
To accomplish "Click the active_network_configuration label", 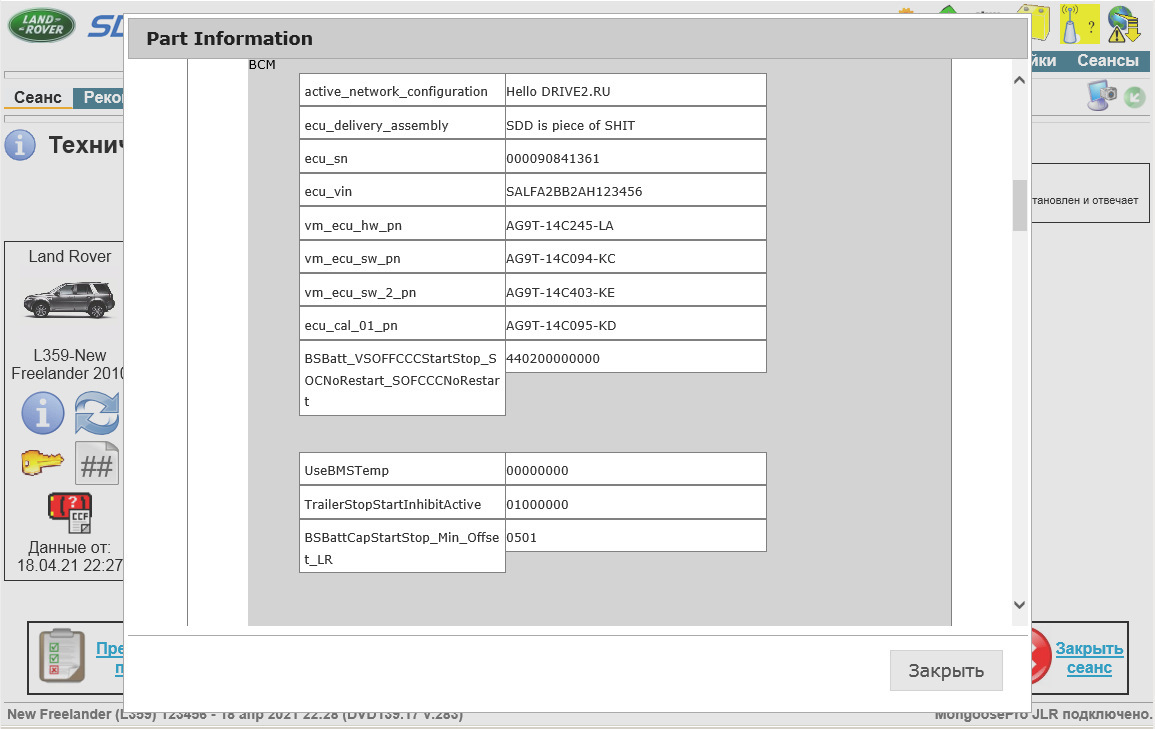I will [x=396, y=91].
